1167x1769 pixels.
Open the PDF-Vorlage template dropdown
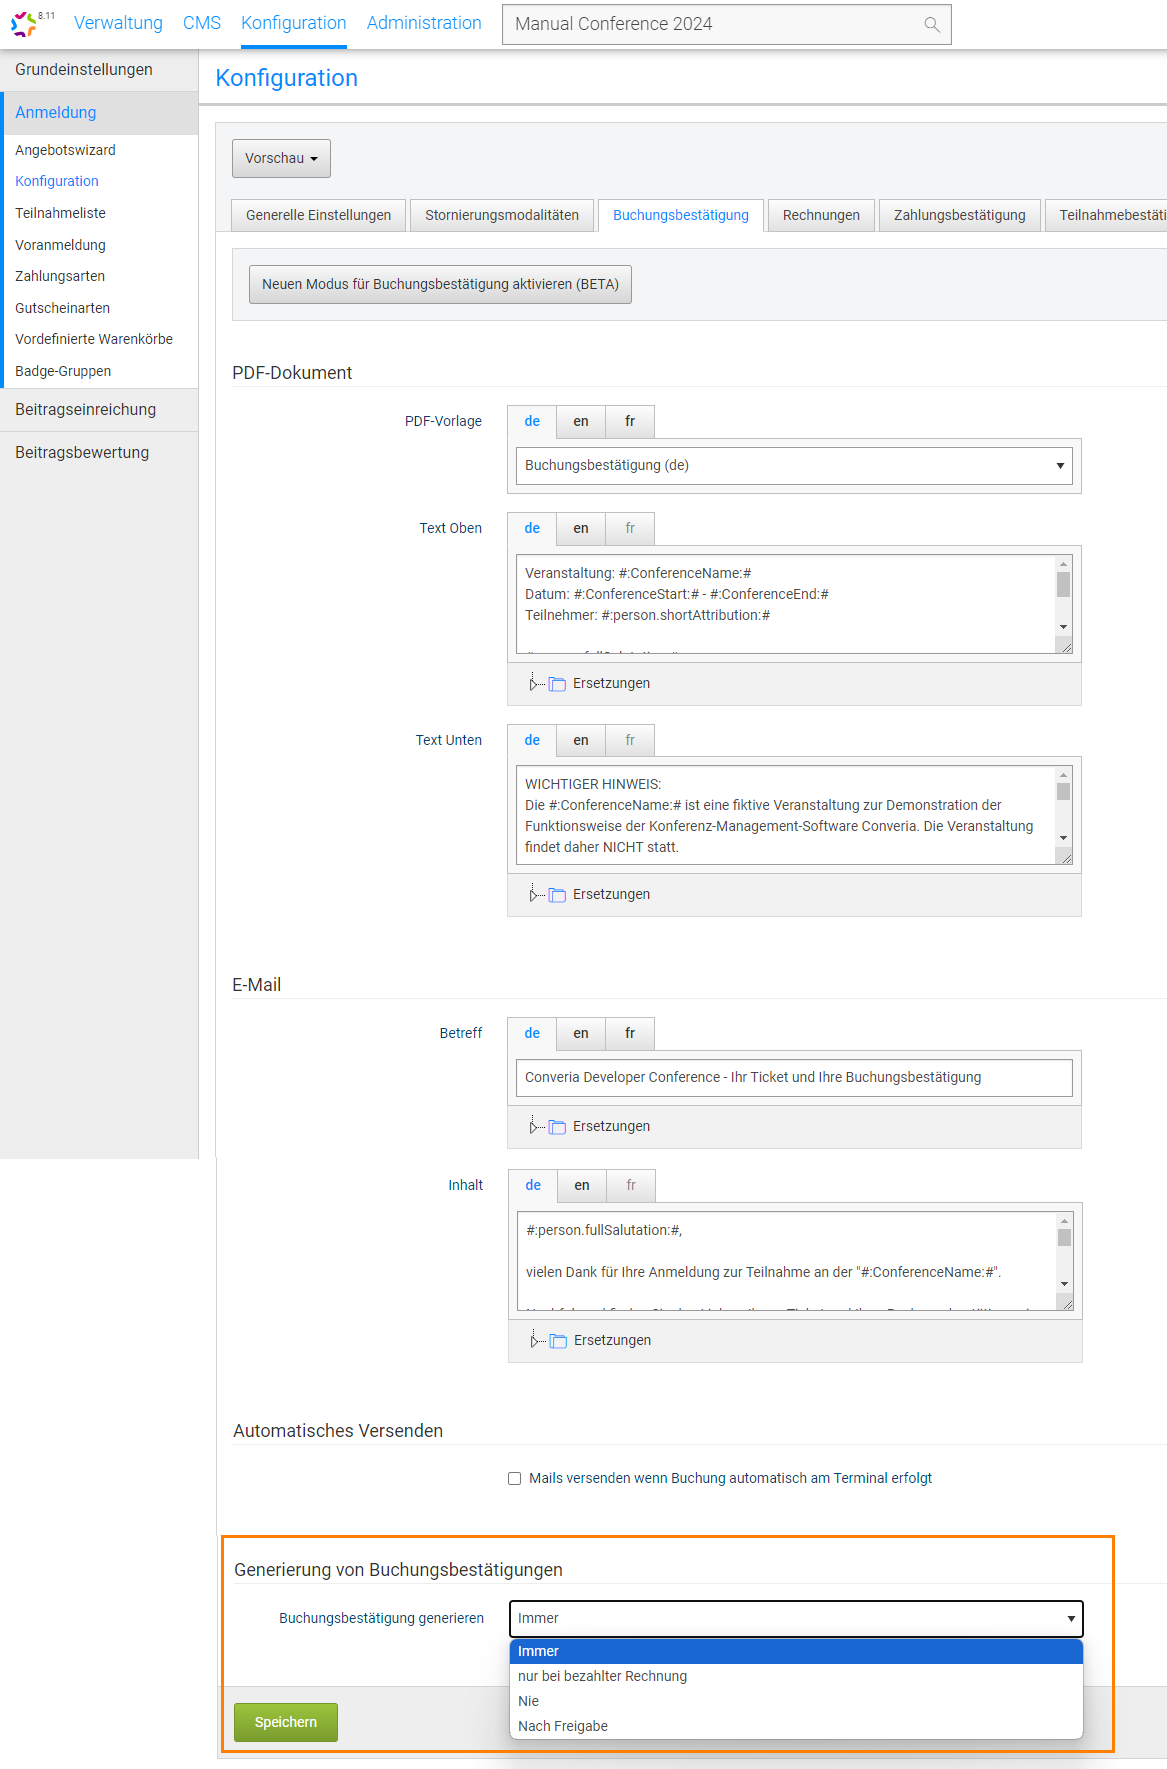pos(794,466)
